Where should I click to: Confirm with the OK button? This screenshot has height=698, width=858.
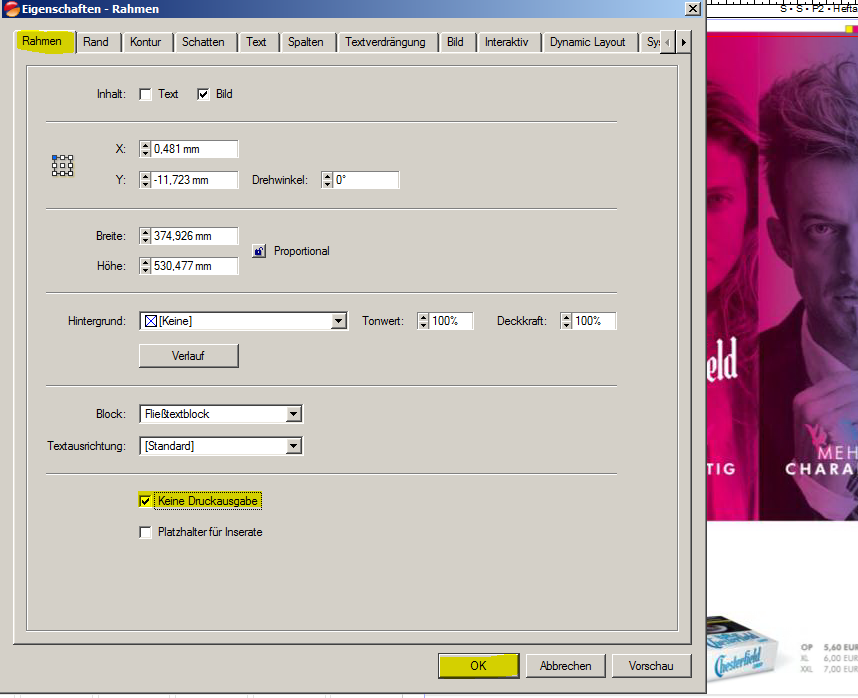pos(478,665)
